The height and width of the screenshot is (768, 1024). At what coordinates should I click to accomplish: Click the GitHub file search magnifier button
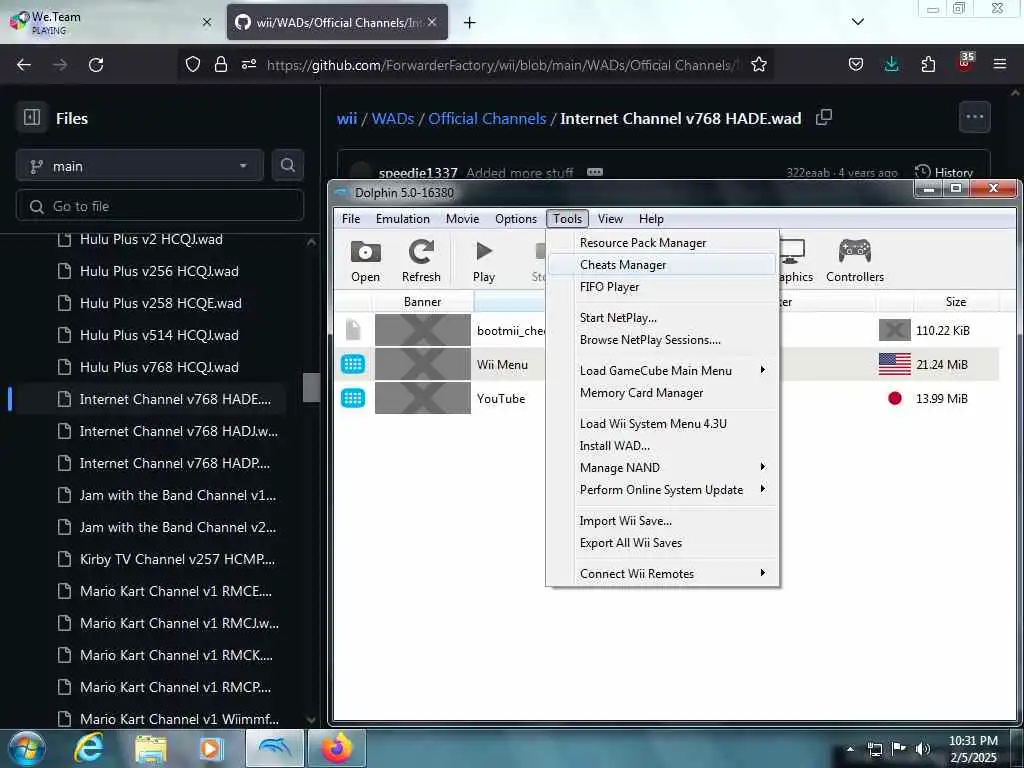tap(288, 165)
